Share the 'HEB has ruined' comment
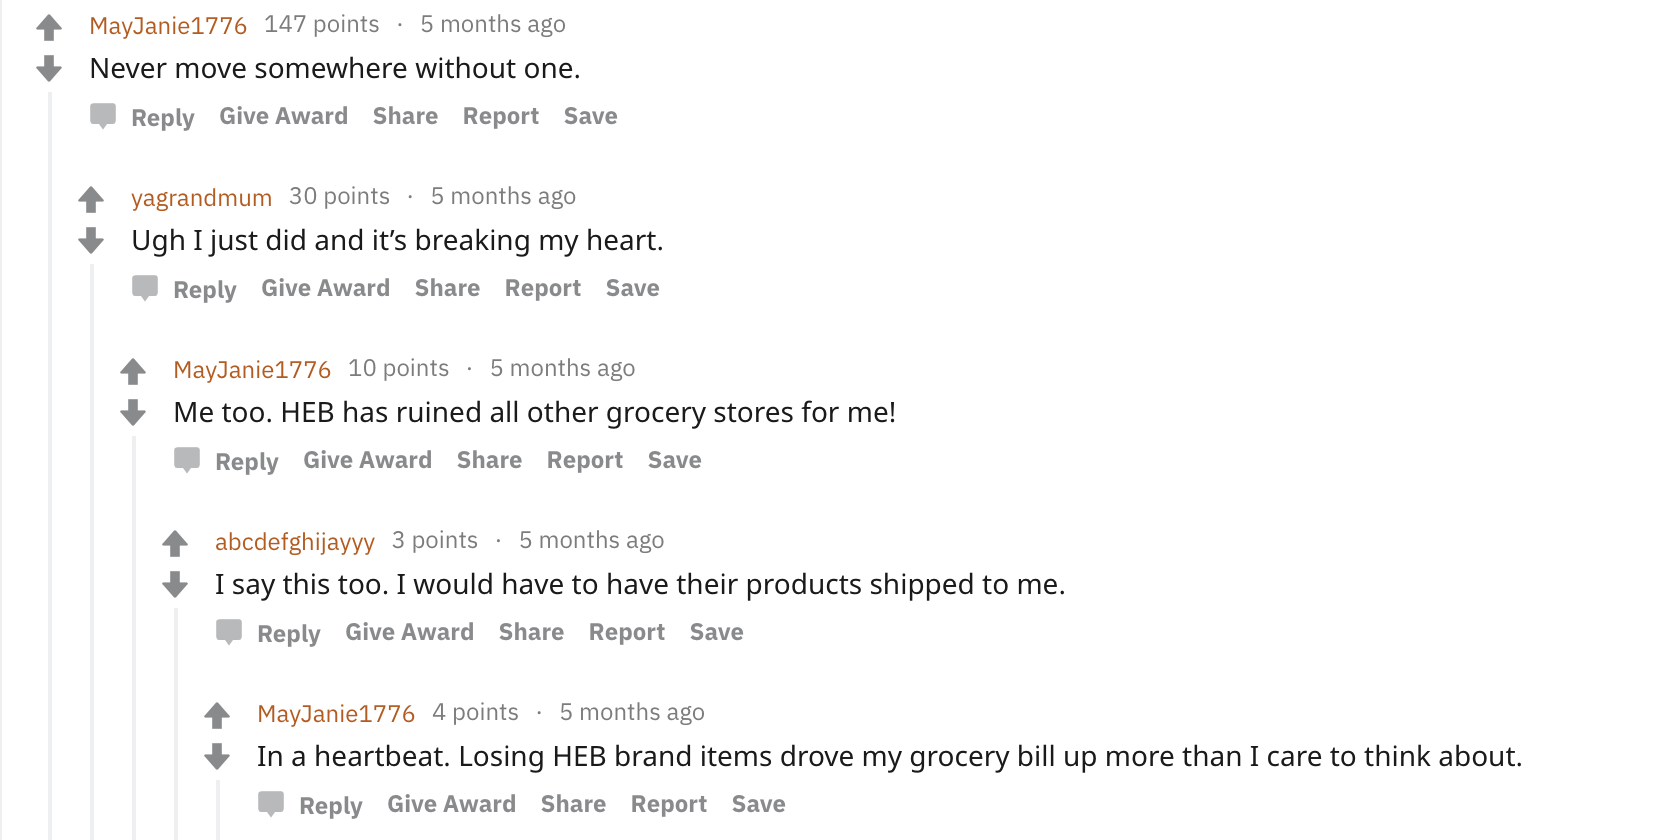The height and width of the screenshot is (840, 1662). click(489, 460)
